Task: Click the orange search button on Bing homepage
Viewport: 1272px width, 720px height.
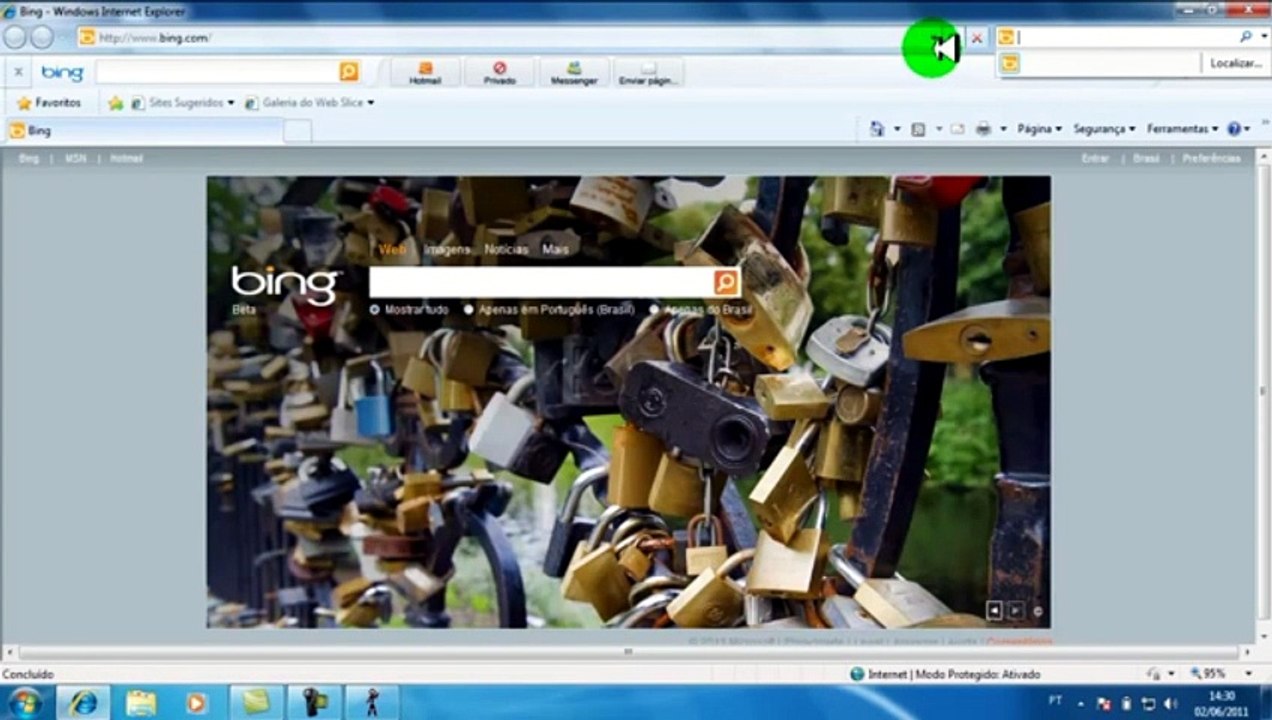Action: coord(726,282)
